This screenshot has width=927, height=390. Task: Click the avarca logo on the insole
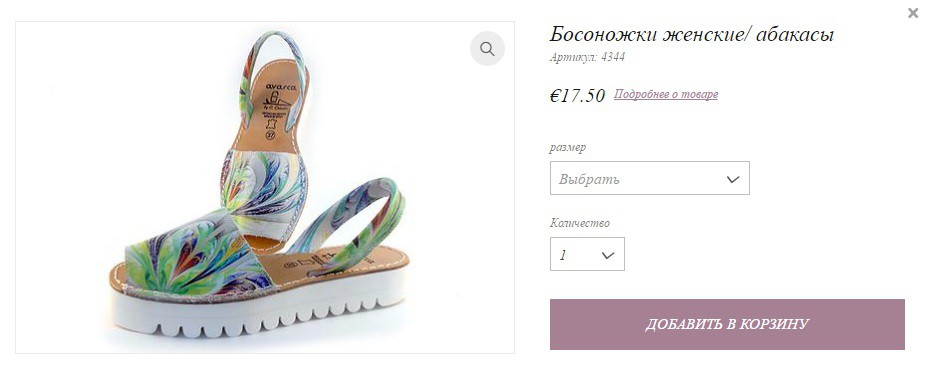tap(277, 87)
